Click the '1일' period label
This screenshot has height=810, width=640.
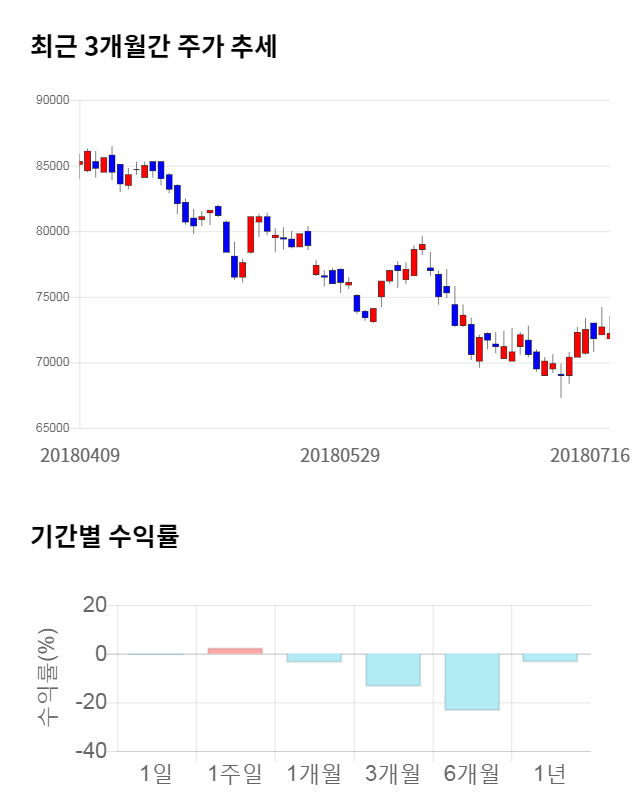click(156, 773)
